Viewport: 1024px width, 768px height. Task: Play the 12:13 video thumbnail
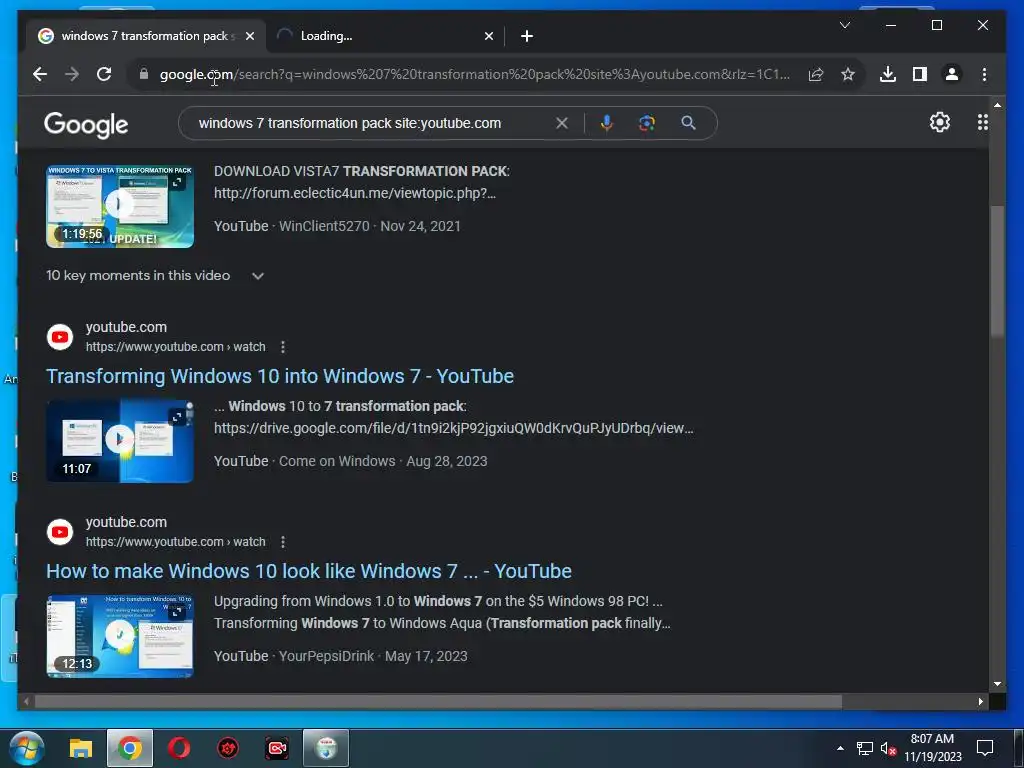[120, 637]
